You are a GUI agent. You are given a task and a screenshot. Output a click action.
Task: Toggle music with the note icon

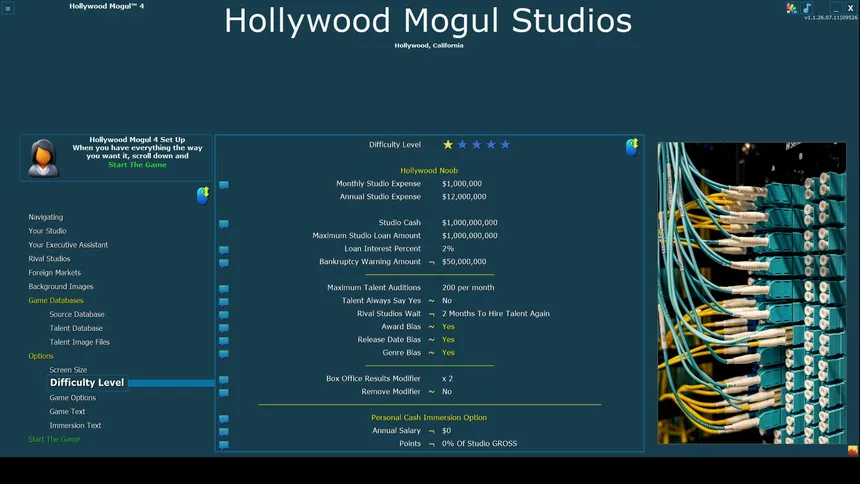[x=807, y=8]
